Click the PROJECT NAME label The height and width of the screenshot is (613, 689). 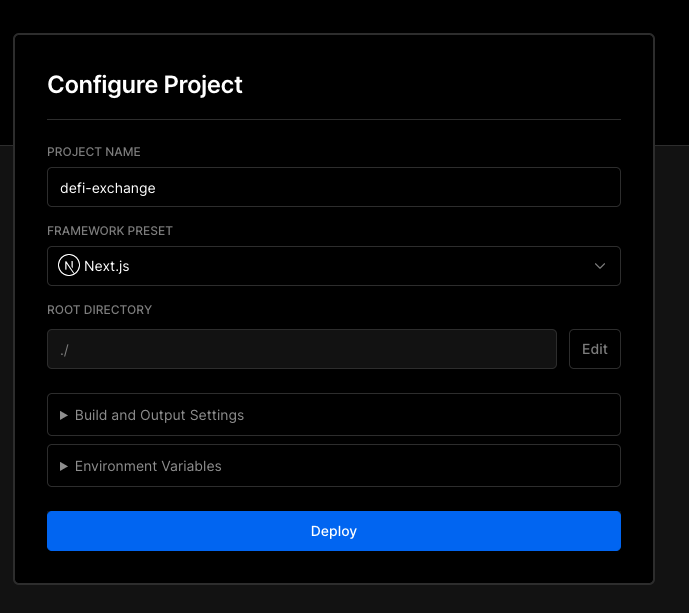tap(94, 152)
